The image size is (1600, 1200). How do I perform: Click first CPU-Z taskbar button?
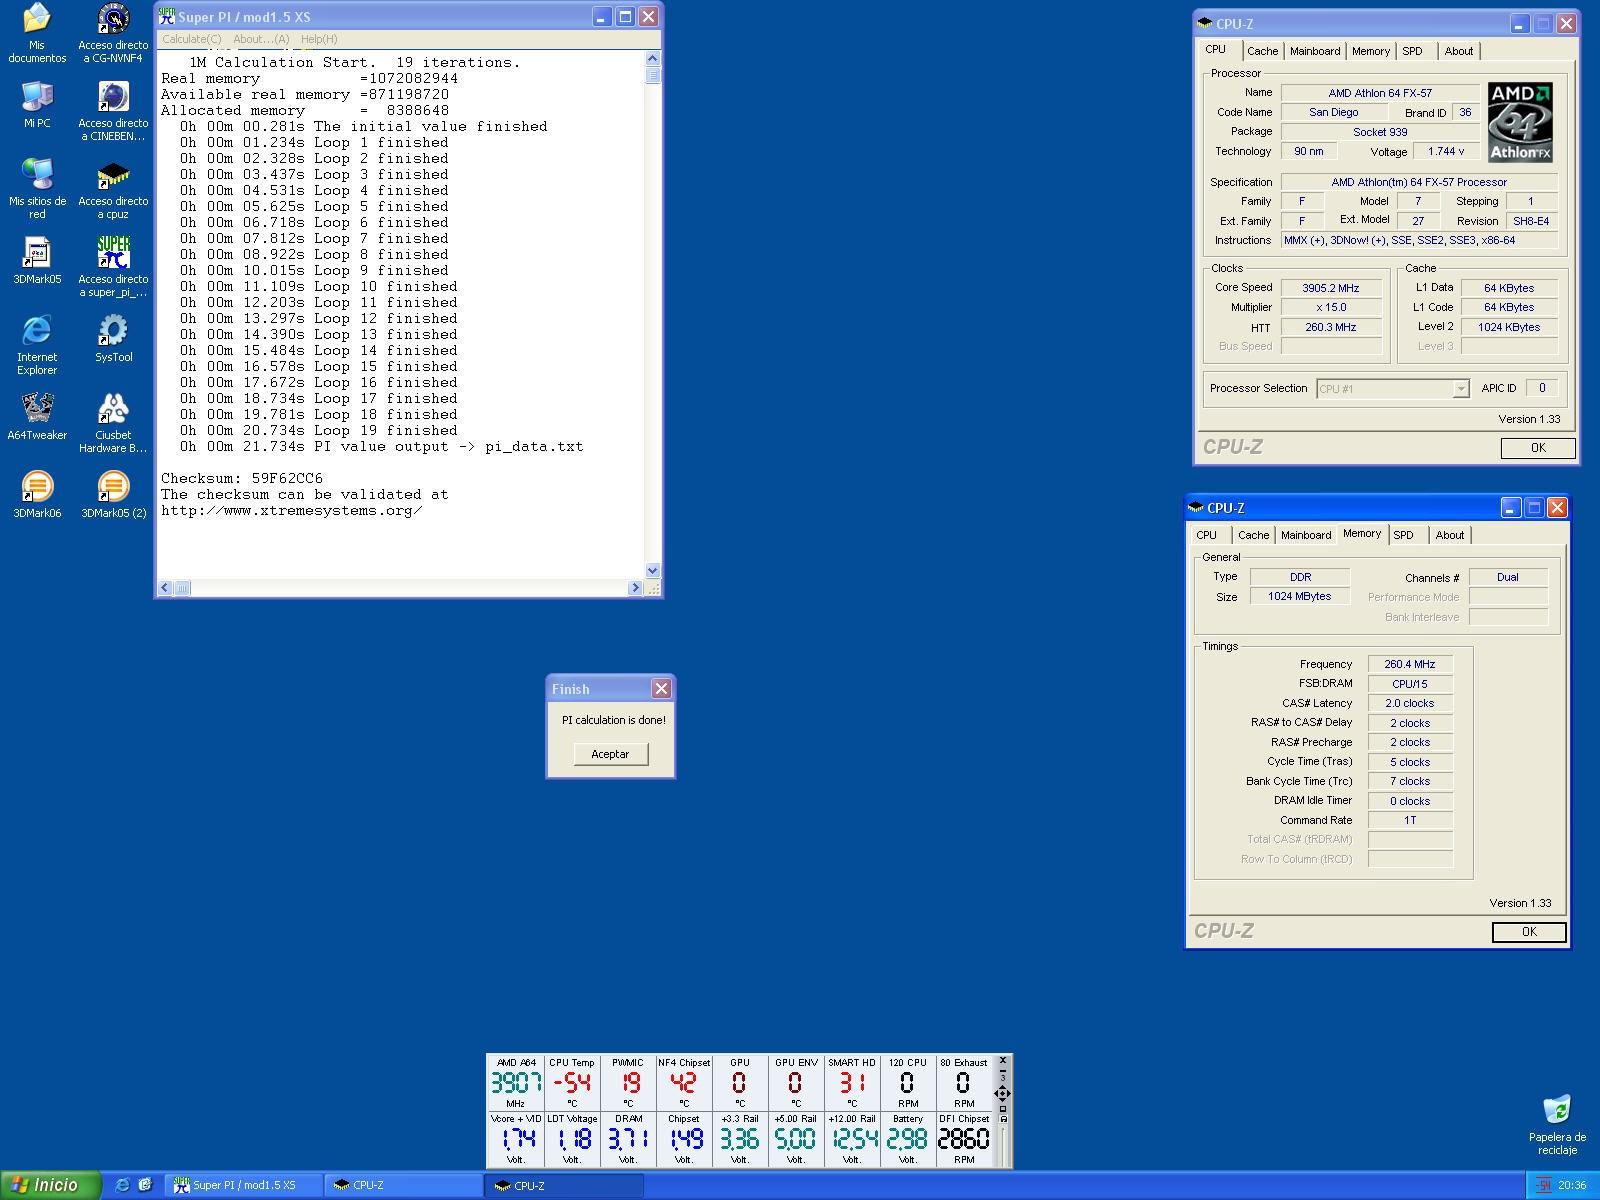[403, 1185]
